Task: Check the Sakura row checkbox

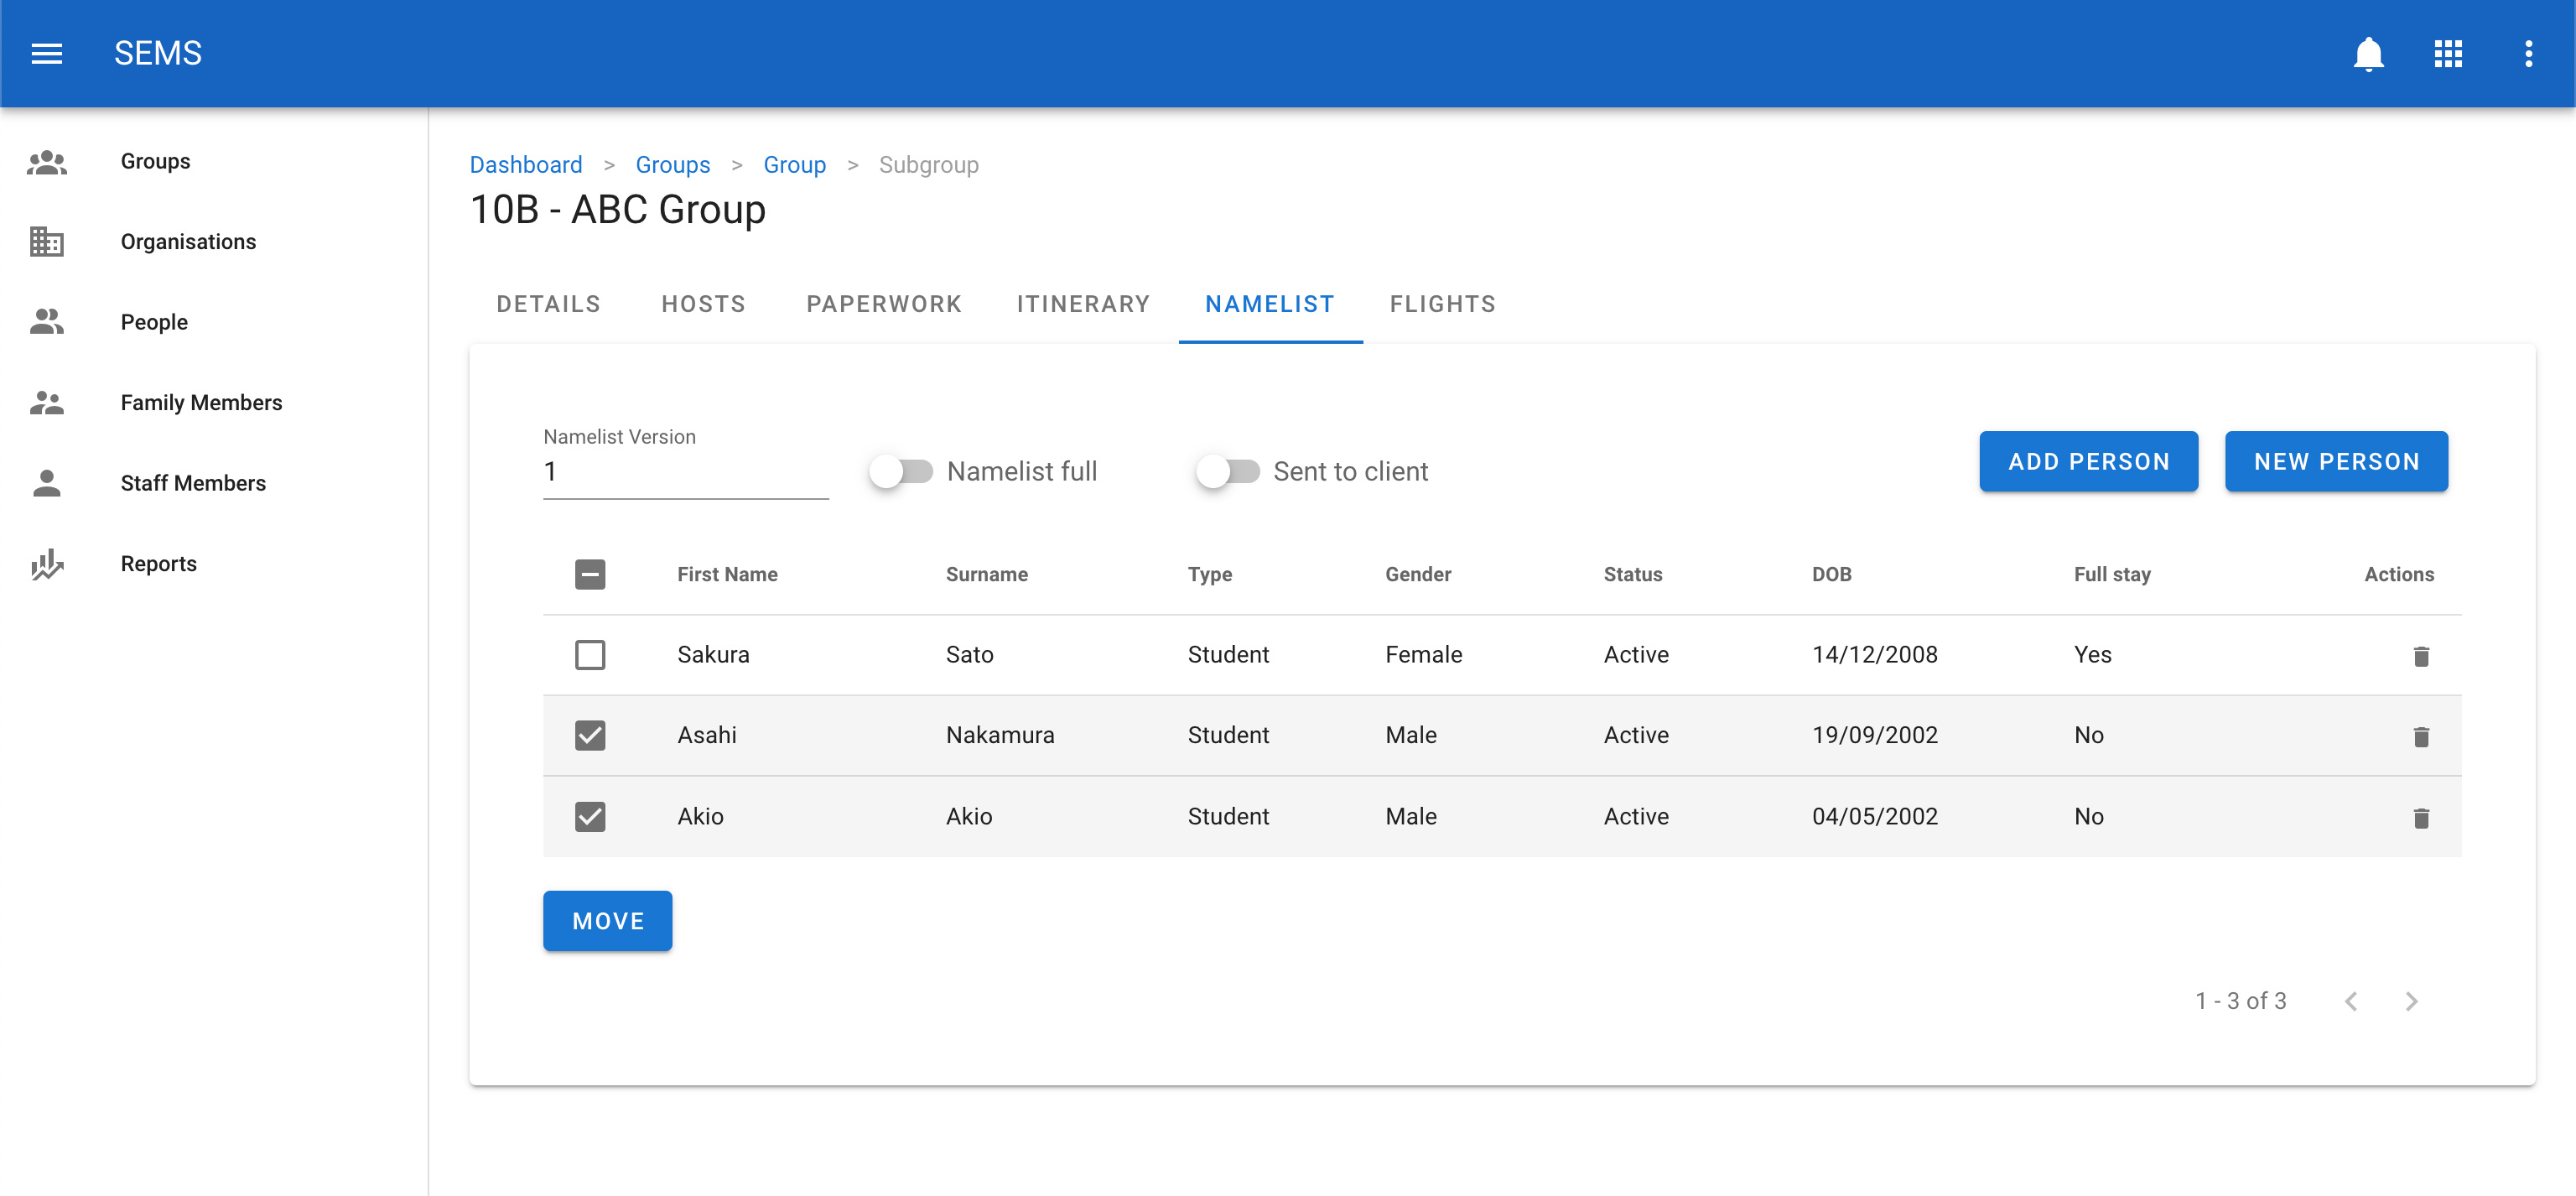Action: click(x=590, y=655)
